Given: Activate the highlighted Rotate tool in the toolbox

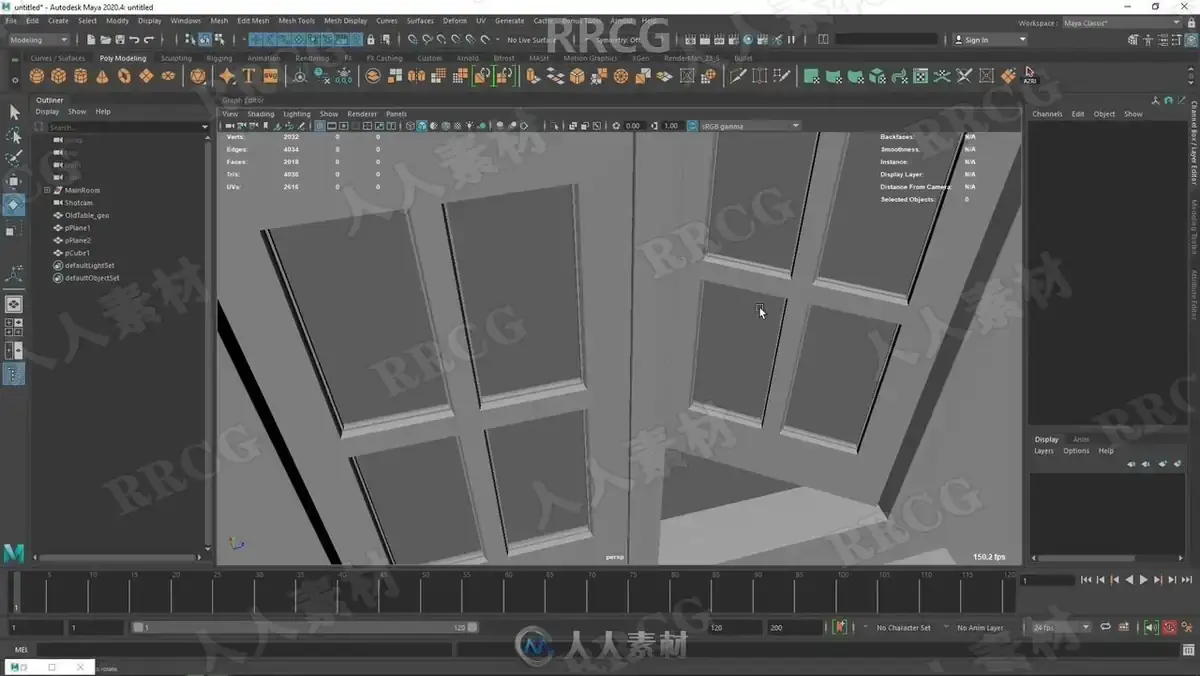Looking at the screenshot, I should (14, 205).
